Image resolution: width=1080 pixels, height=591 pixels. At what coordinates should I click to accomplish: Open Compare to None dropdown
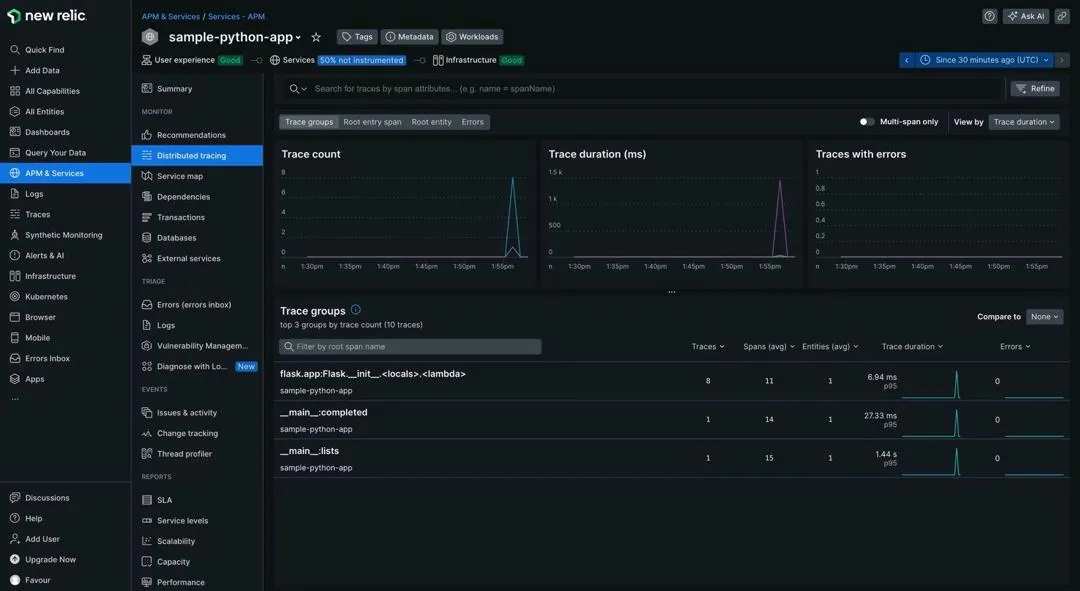[1044, 317]
